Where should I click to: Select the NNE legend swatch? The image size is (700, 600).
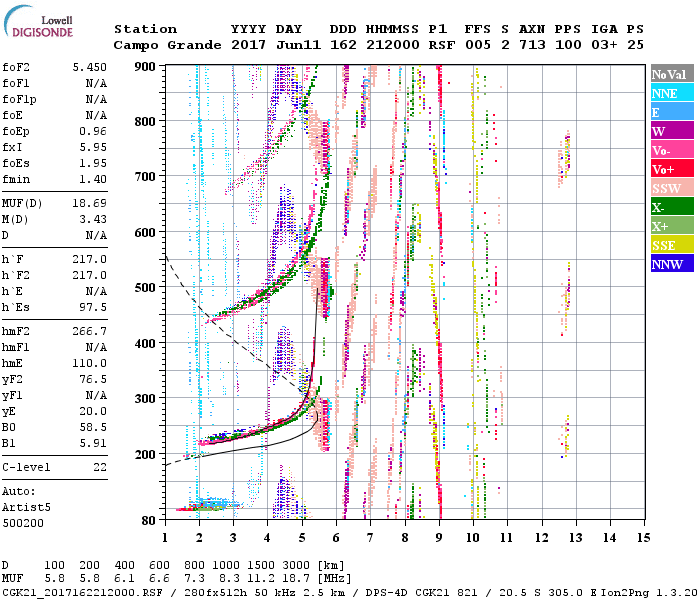(x=672, y=93)
